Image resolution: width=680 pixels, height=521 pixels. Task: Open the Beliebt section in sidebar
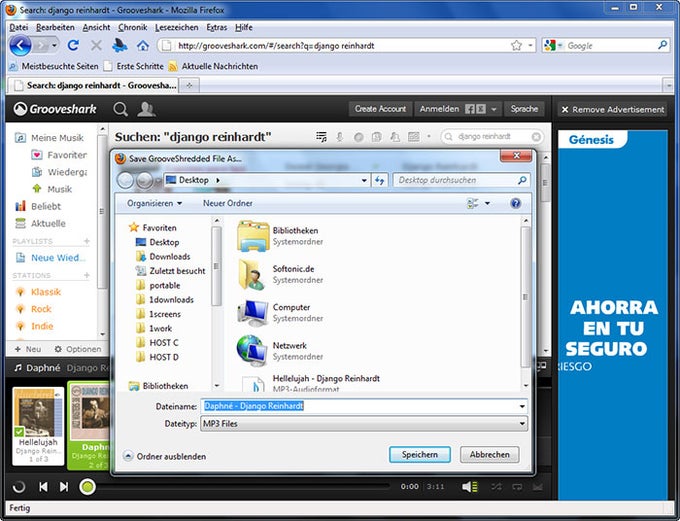(x=38, y=206)
